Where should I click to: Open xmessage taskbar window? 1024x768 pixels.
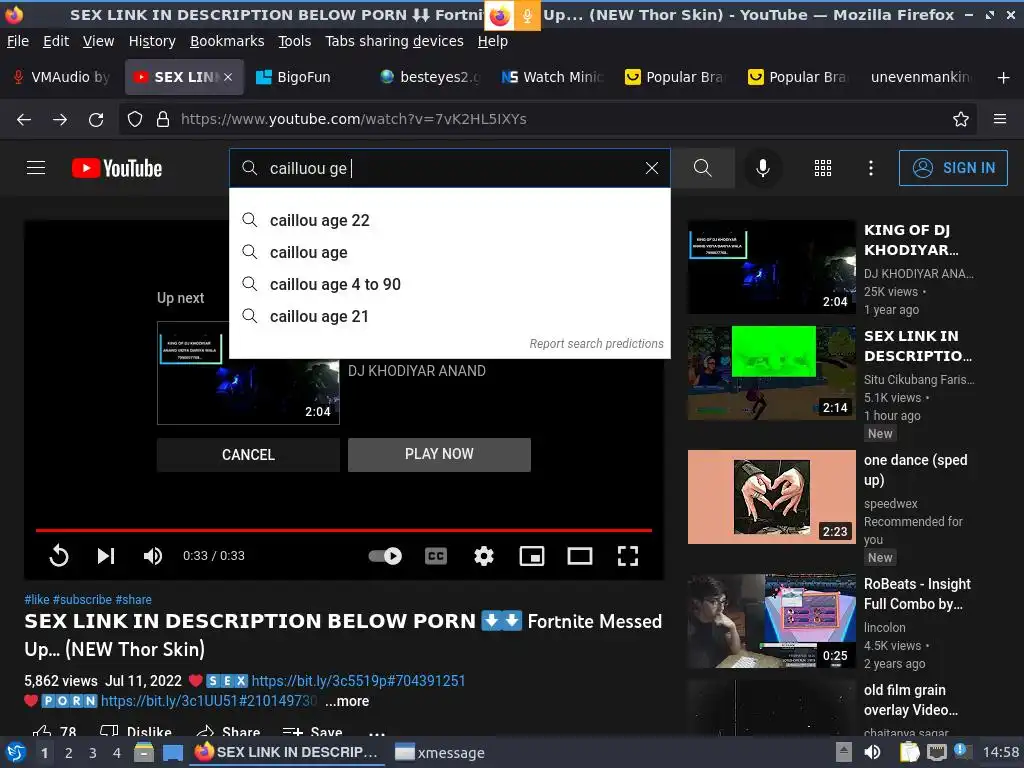[440, 753]
